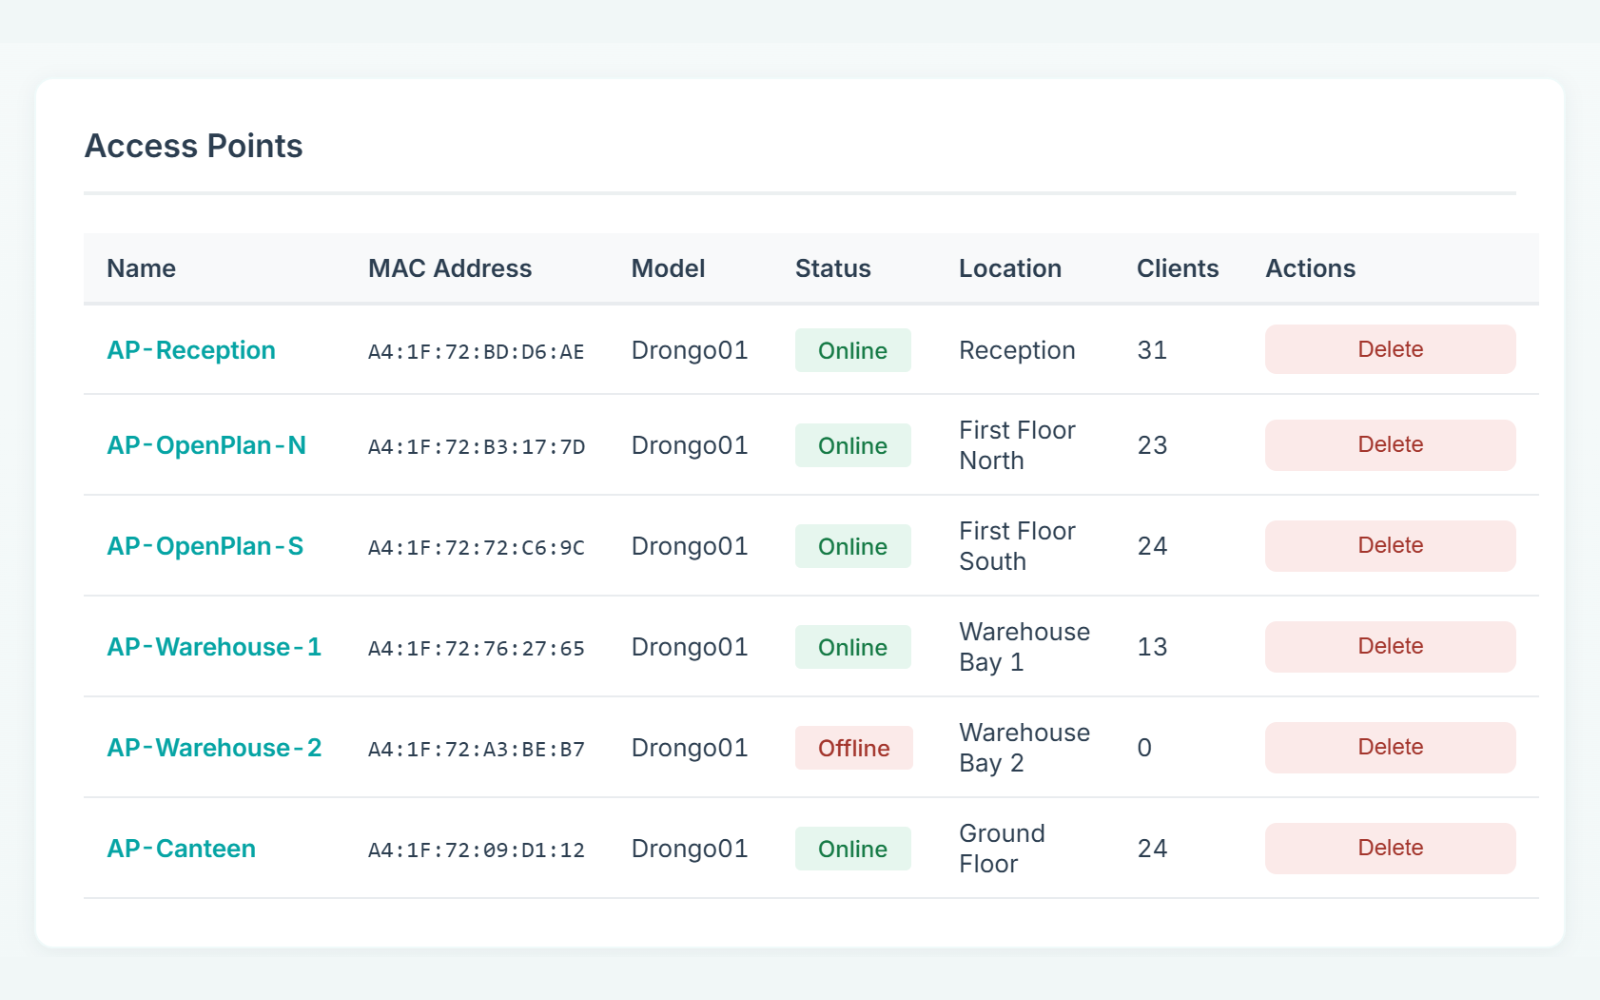The height and width of the screenshot is (1000, 1600).
Task: Select MAC address A4:1F:72:76:27:65
Action: 476,648
